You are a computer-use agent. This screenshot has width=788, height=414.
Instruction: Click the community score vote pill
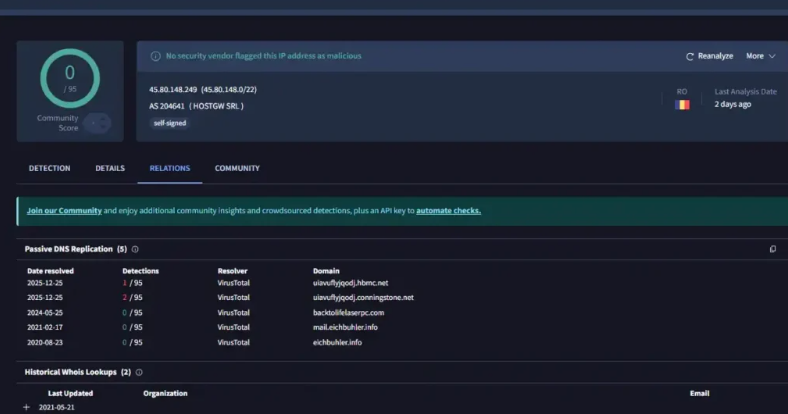[x=97, y=123]
